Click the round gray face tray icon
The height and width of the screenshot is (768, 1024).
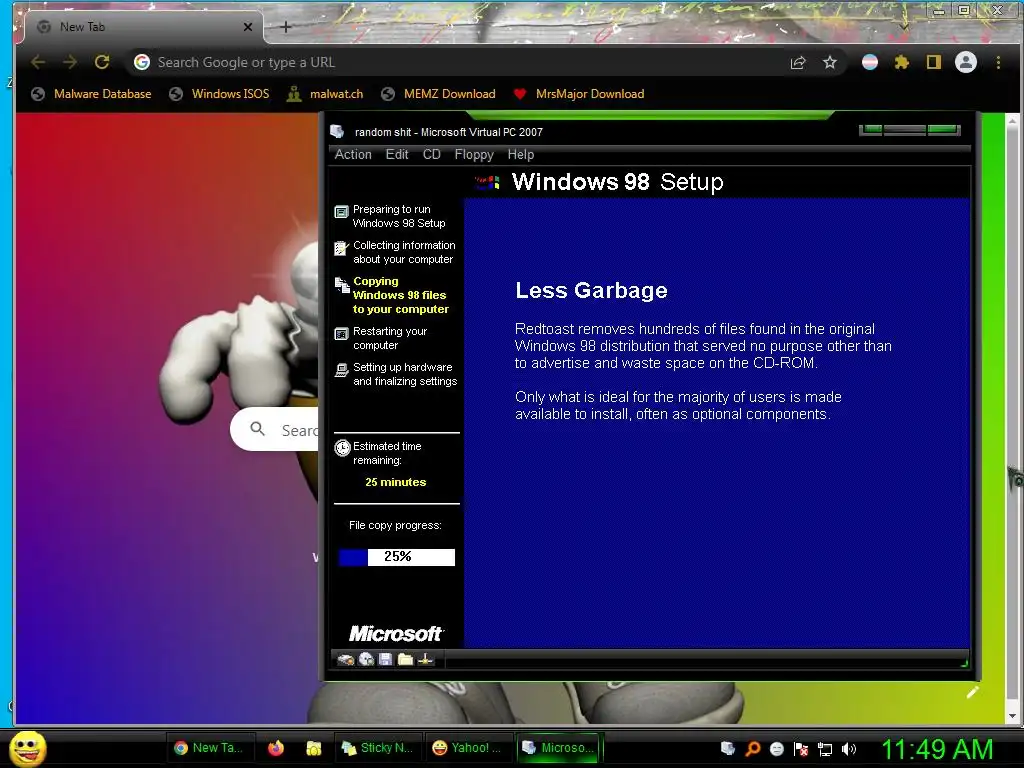(776, 748)
